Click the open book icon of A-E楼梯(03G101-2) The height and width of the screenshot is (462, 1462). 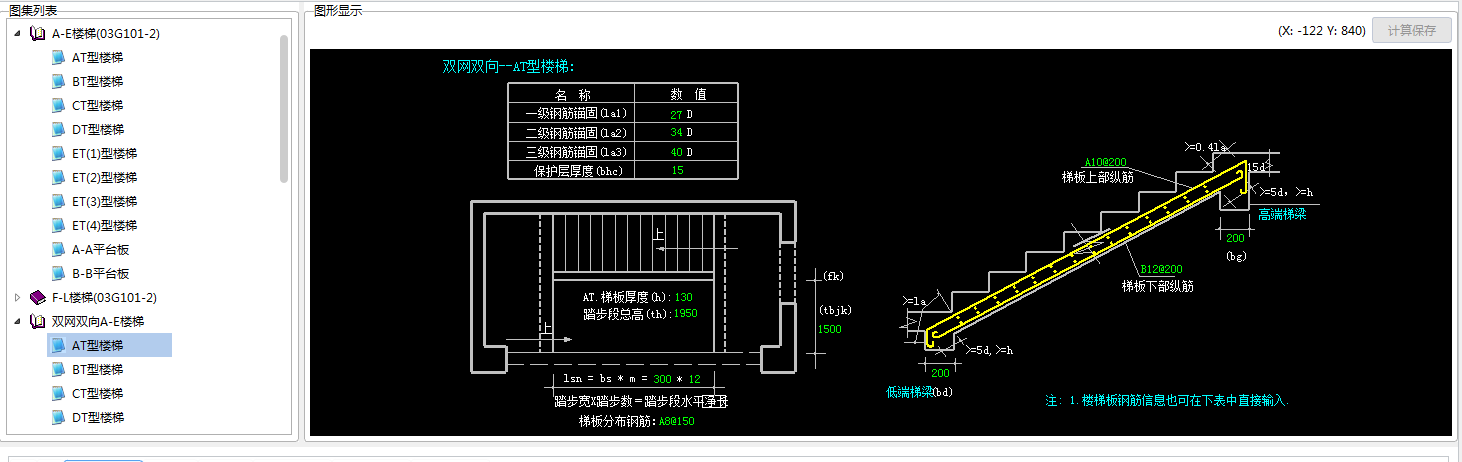click(38, 33)
